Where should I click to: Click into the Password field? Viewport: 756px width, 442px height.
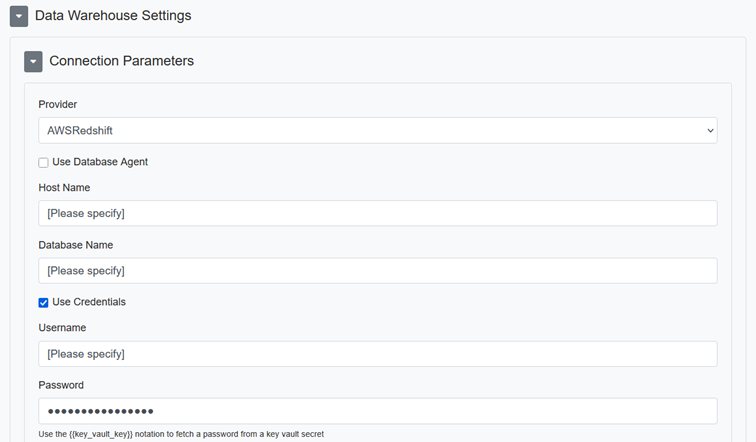377,411
